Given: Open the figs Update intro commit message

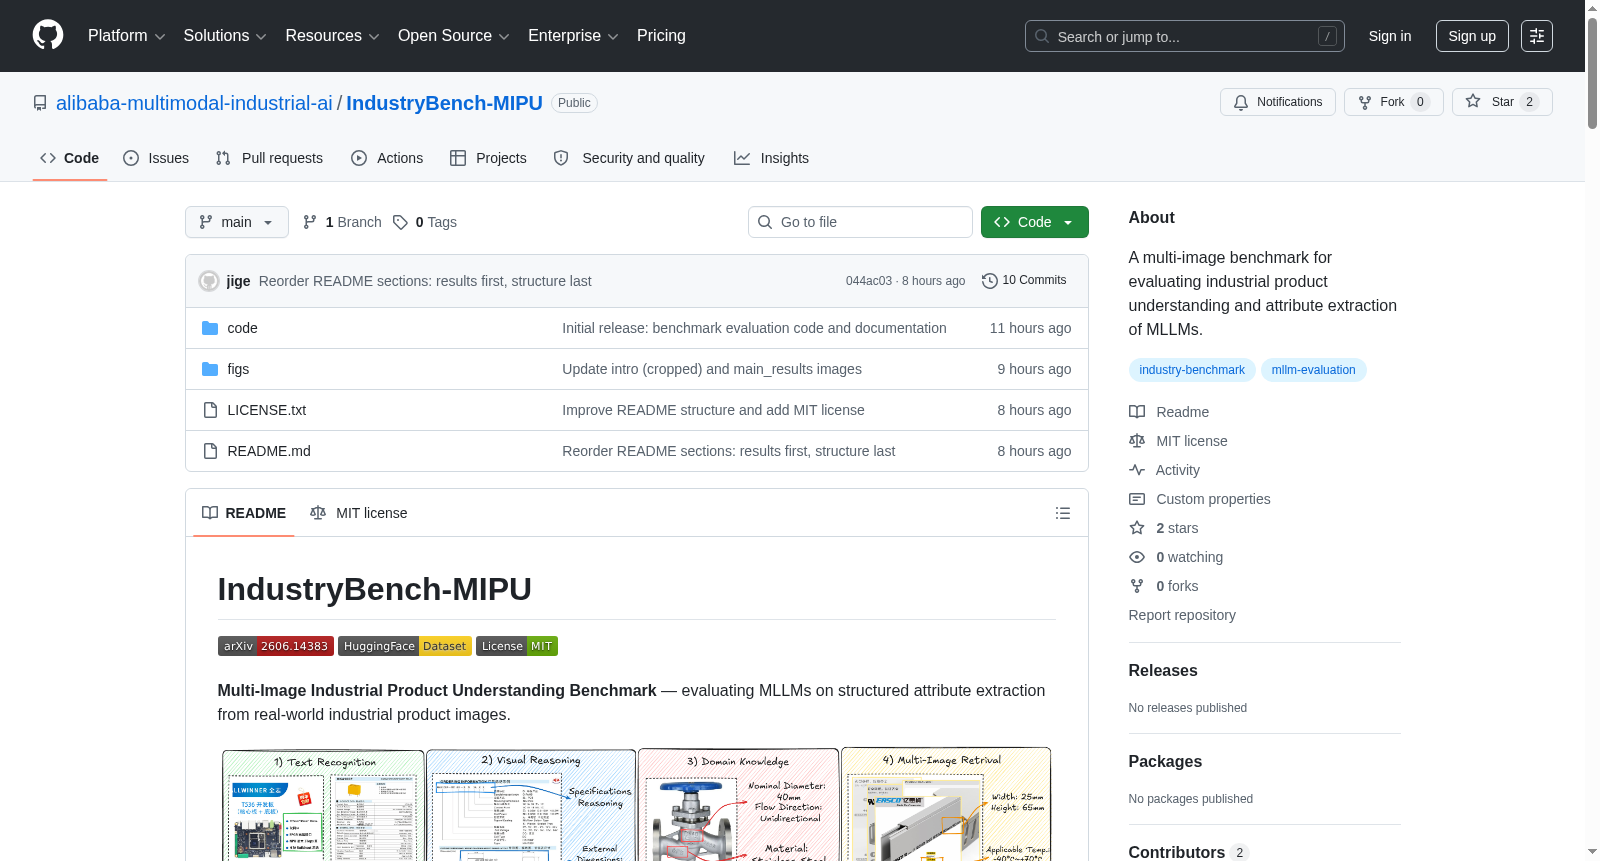Looking at the screenshot, I should pos(712,369).
